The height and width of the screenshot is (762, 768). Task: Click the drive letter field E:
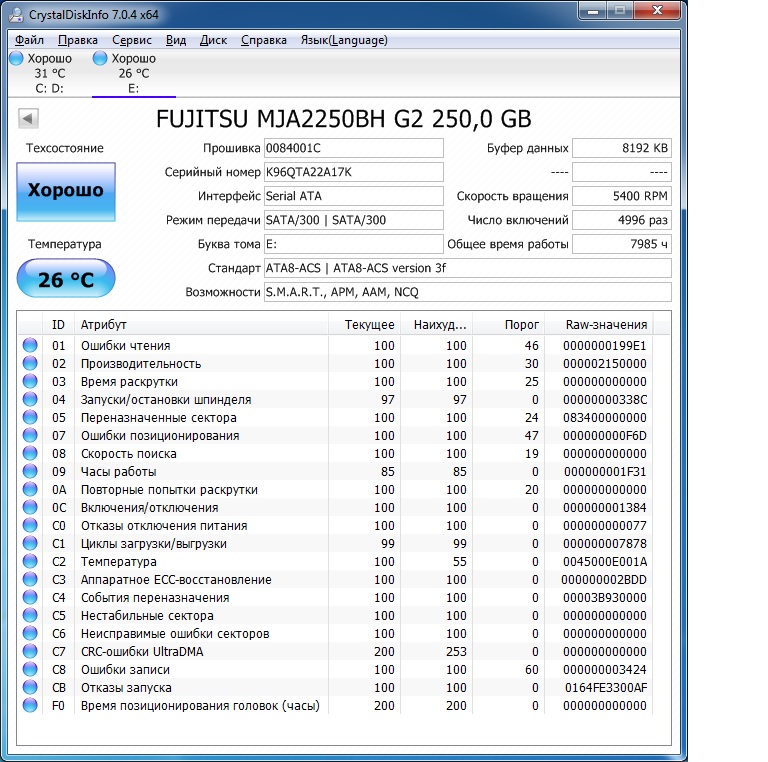354,244
